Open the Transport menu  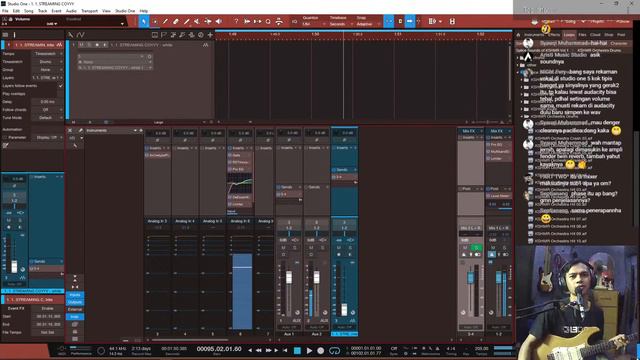(89, 11)
